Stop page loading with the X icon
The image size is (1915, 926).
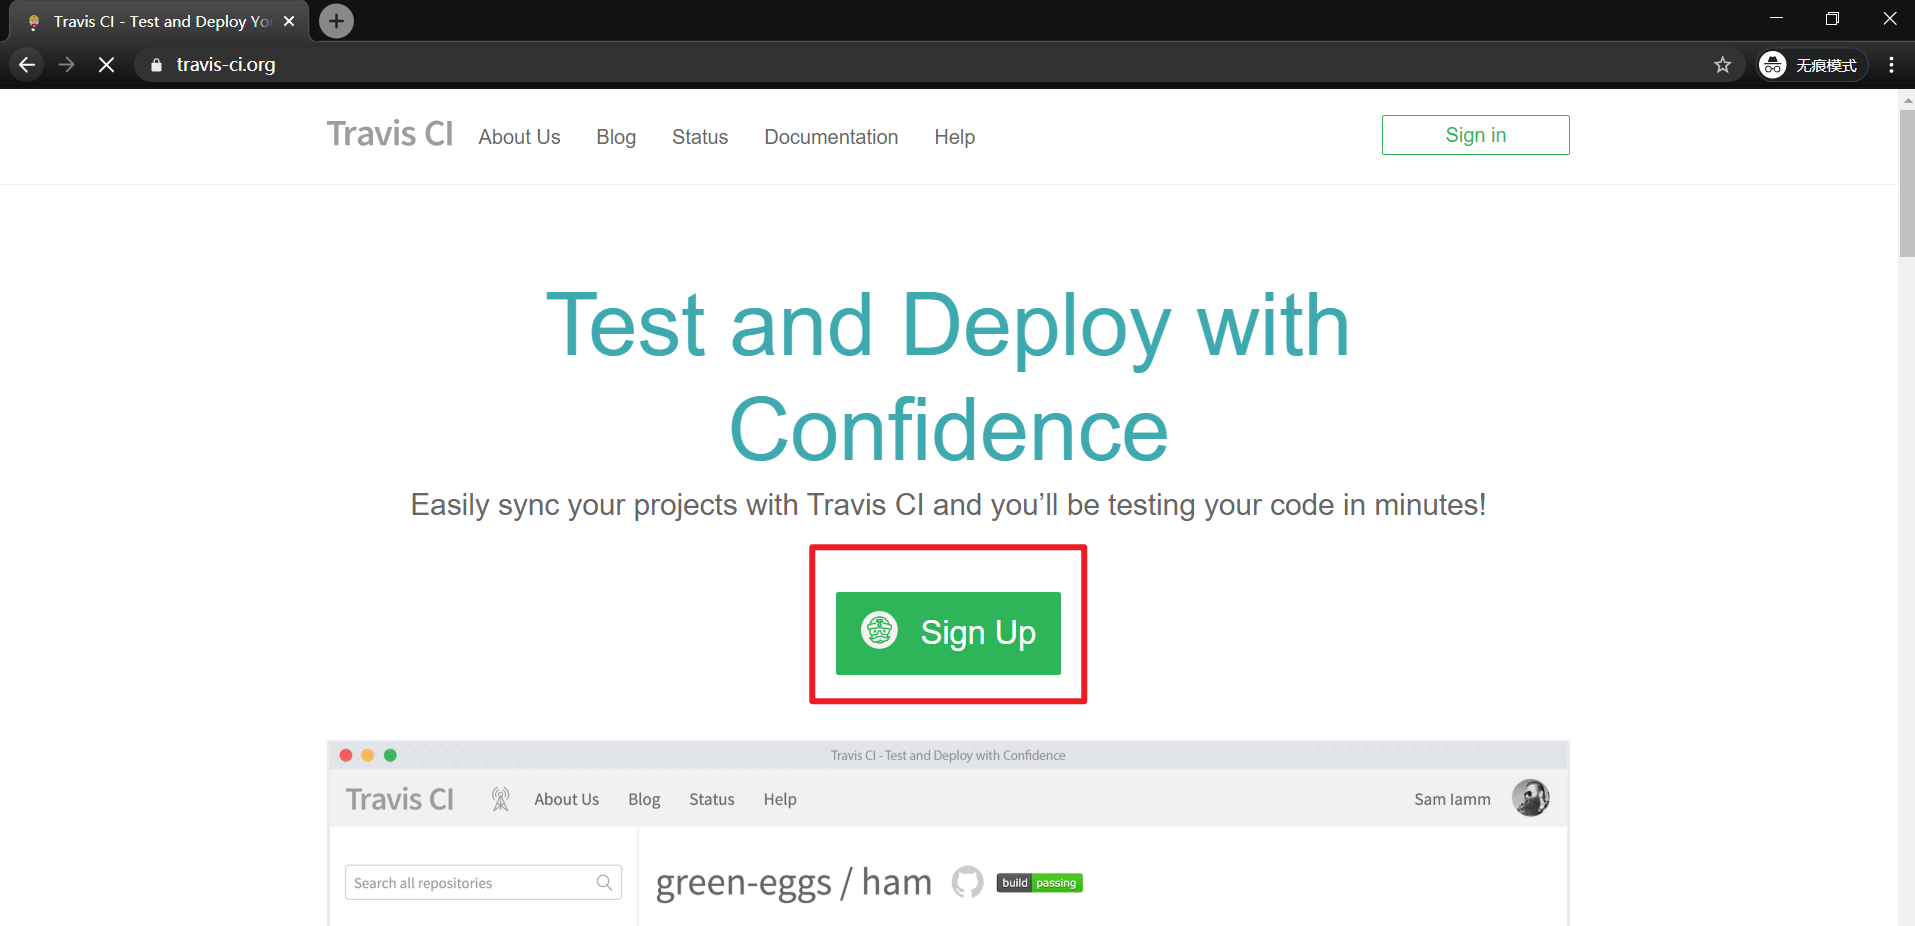coord(107,65)
